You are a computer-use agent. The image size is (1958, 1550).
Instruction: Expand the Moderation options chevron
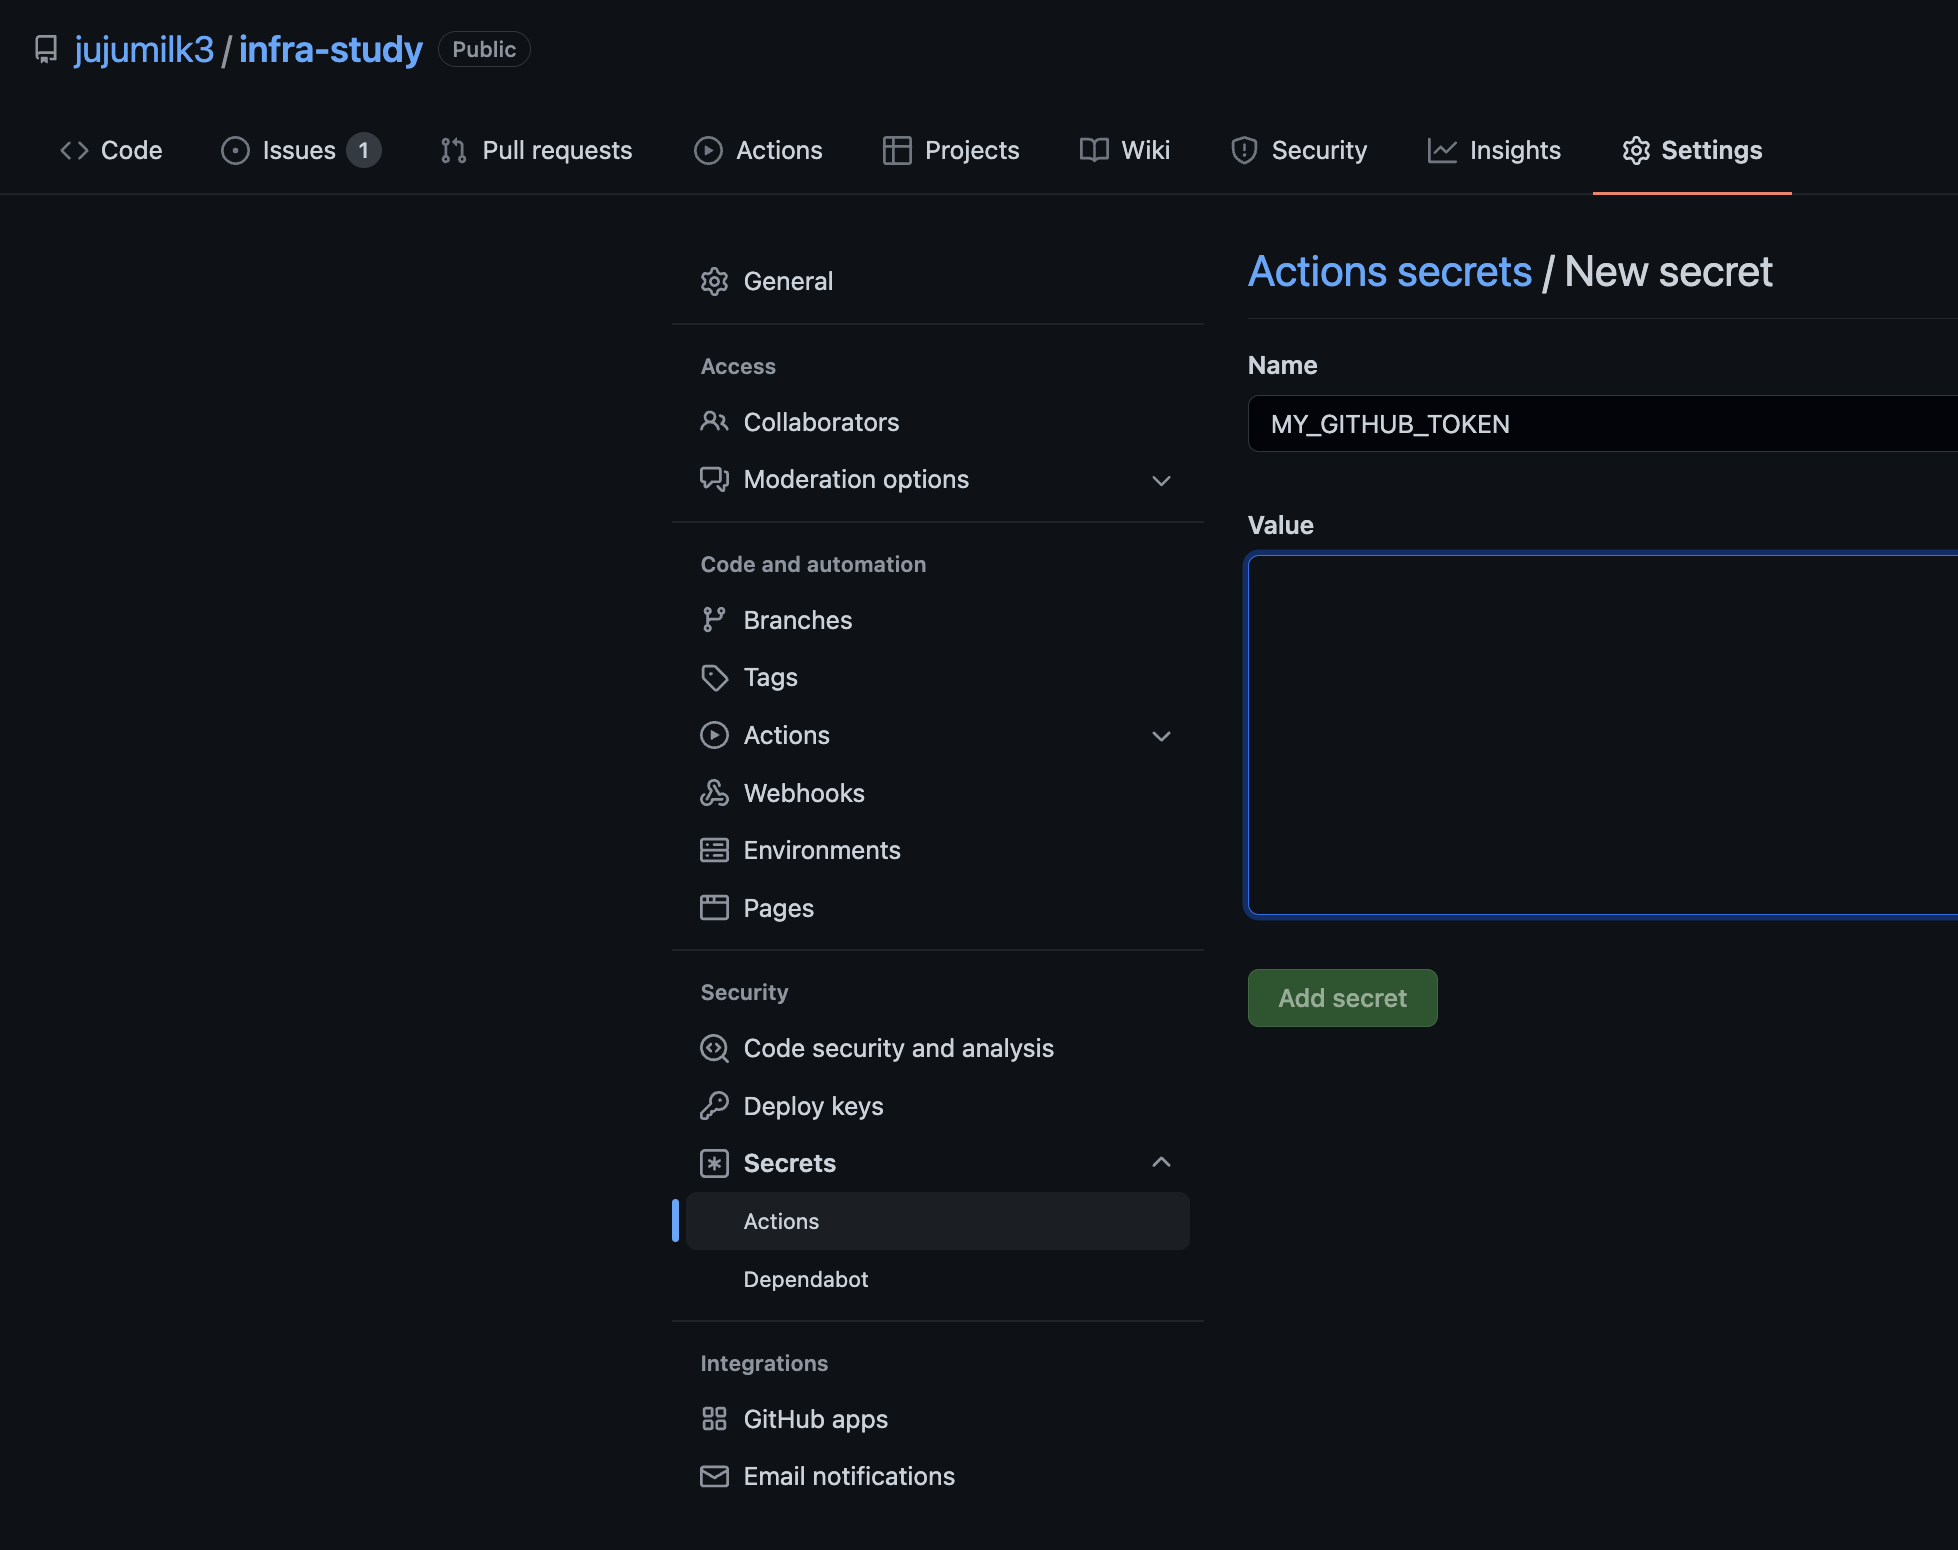coord(1161,481)
